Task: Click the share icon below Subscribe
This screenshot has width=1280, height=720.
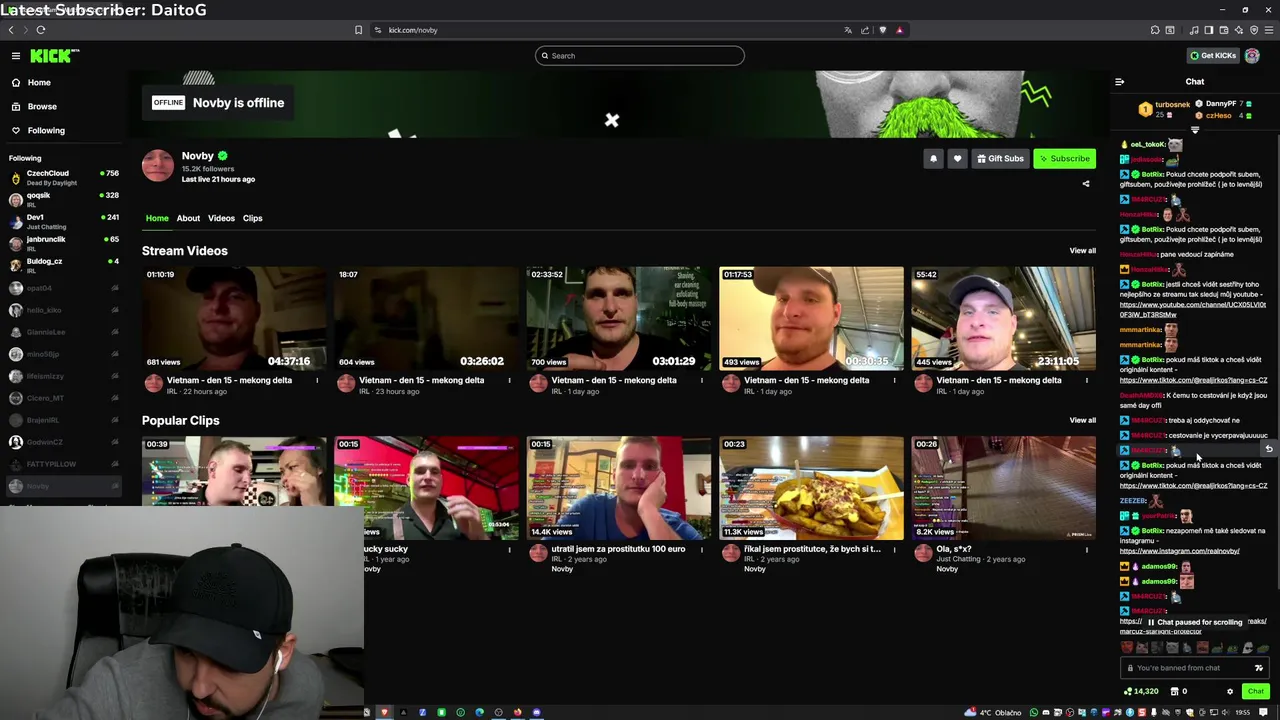Action: coord(1086,183)
